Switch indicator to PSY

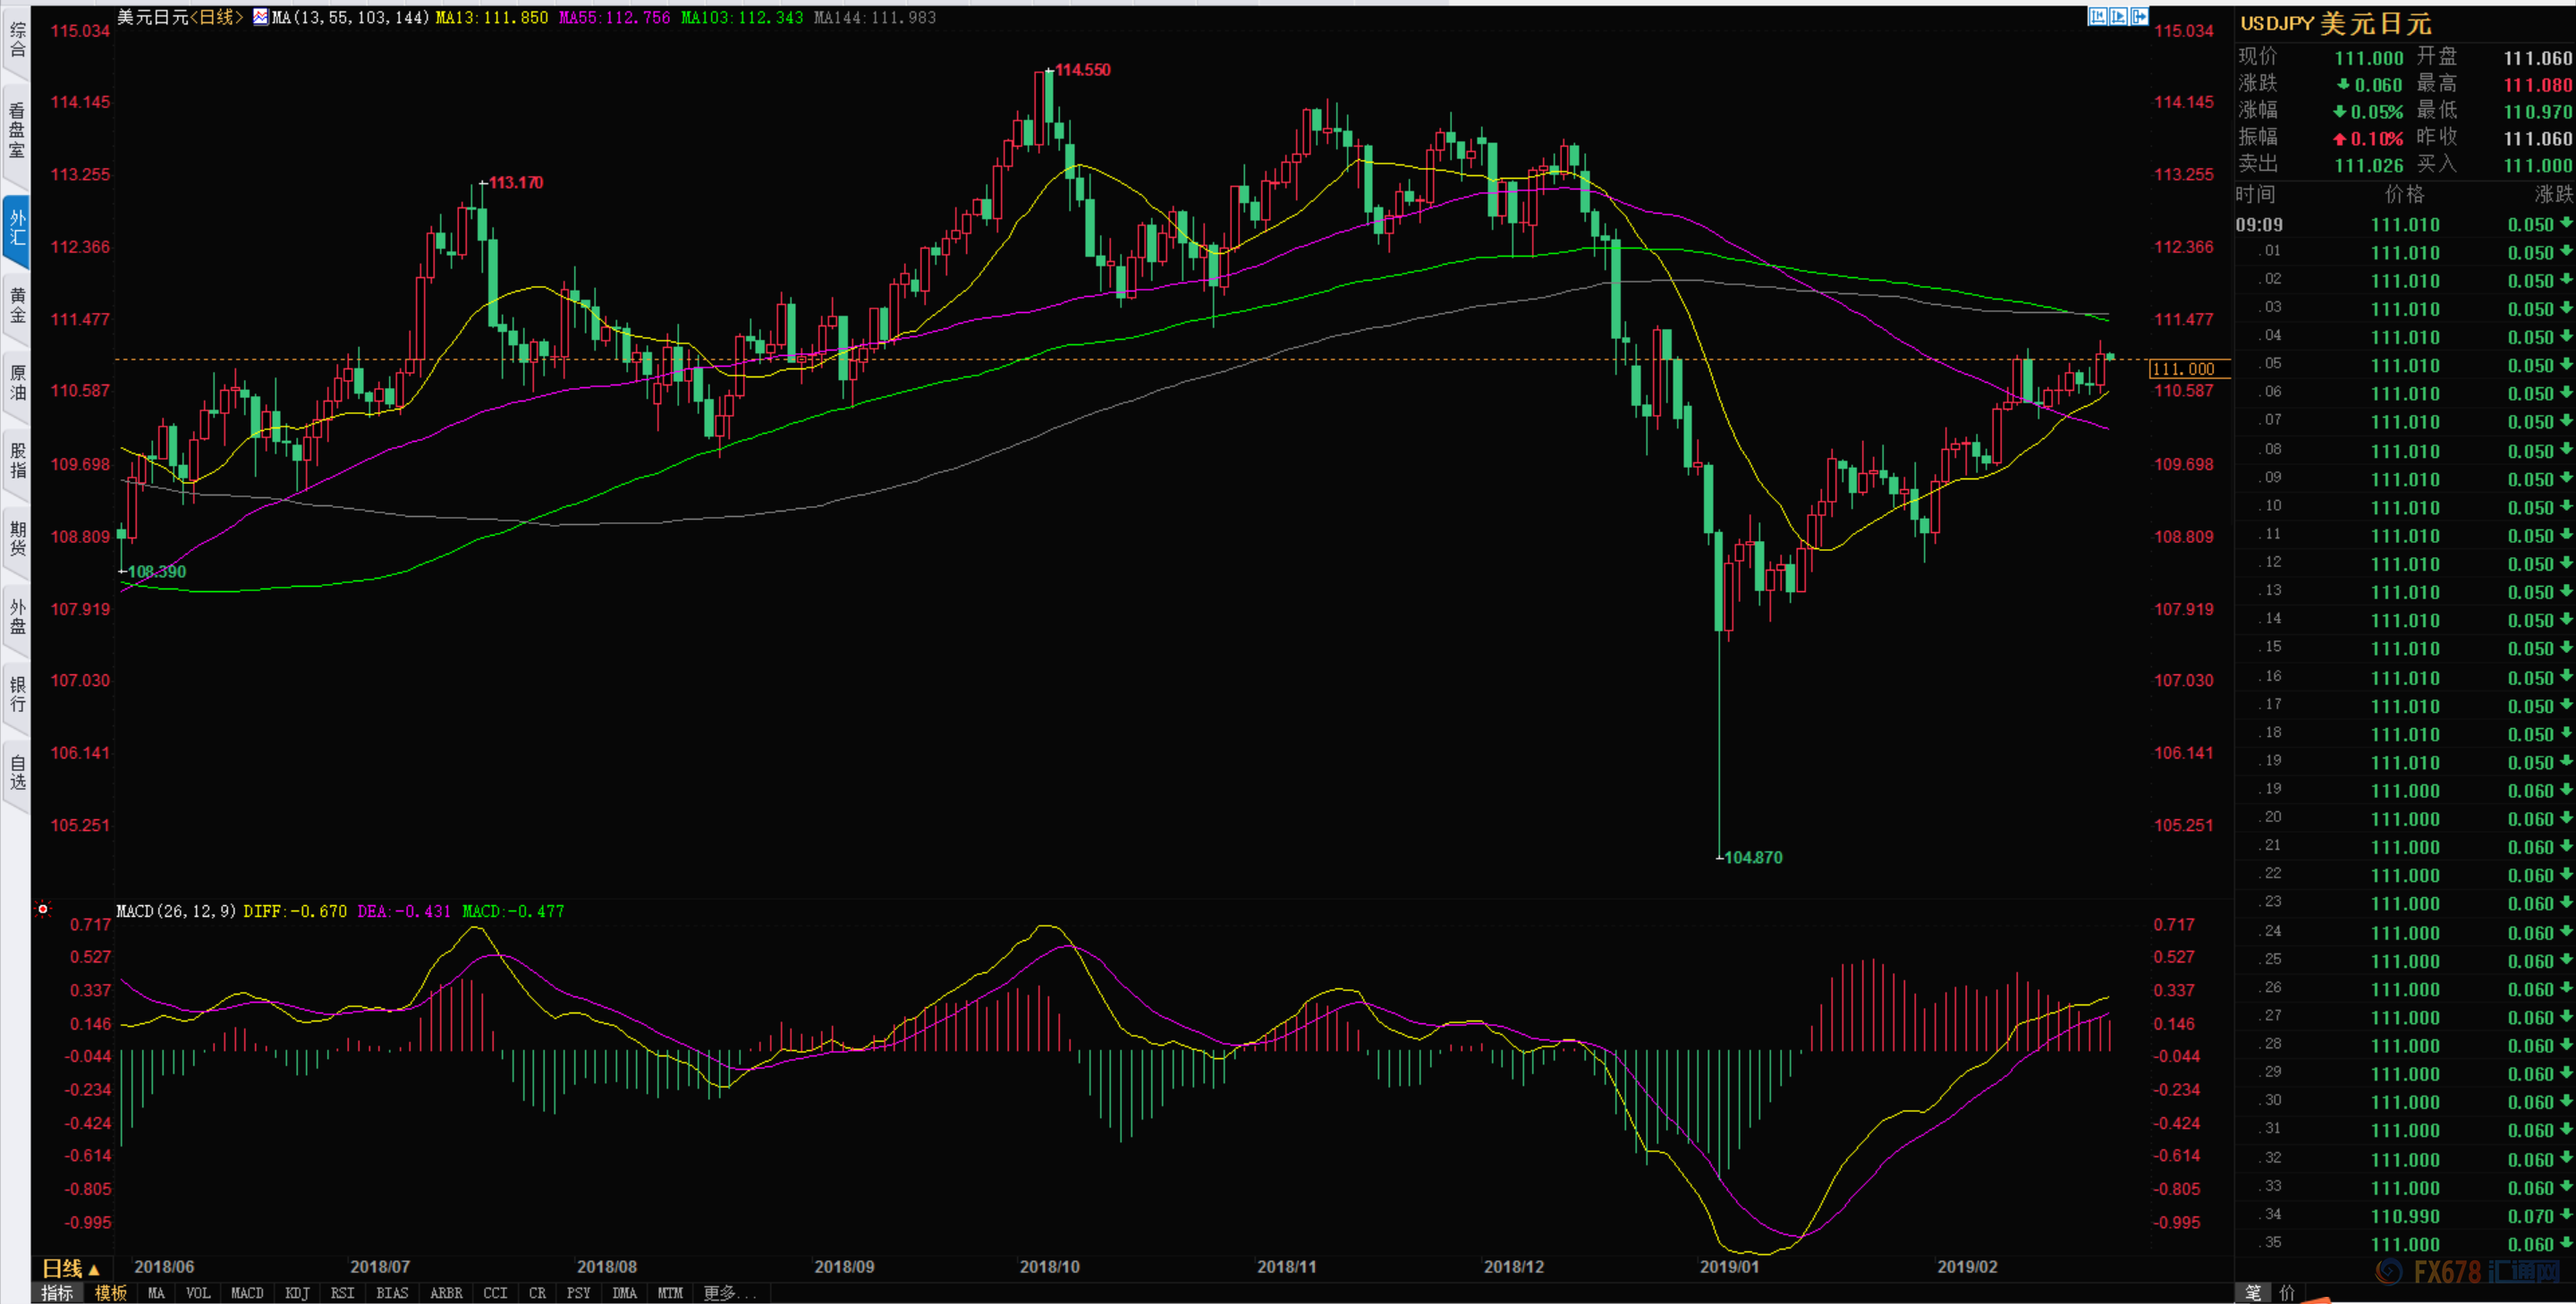pyautogui.click(x=578, y=1293)
